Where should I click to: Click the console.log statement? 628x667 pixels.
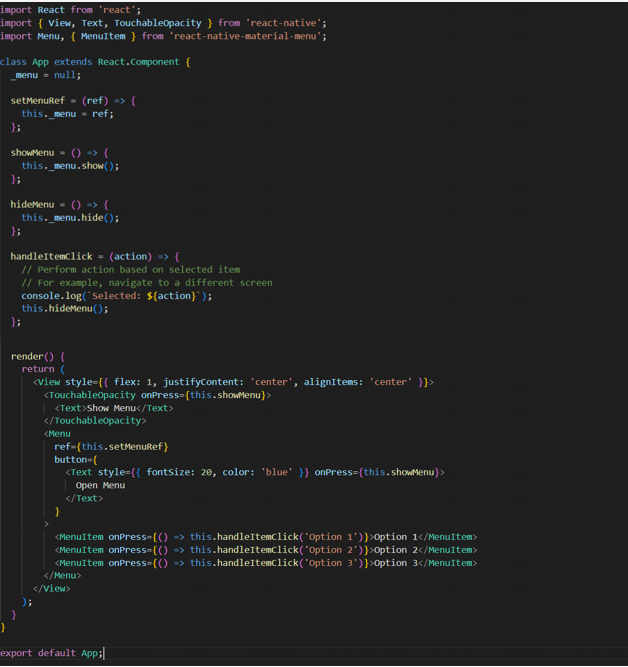pyautogui.click(x=116, y=295)
